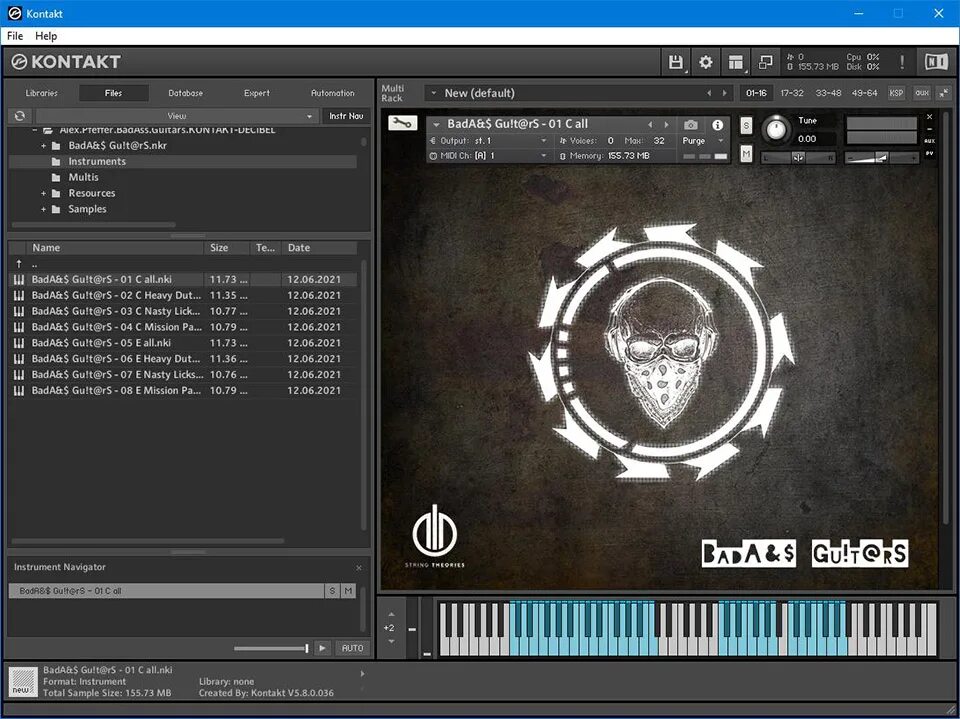
Task: Toggle instrument PV button
Action: pos(929,153)
